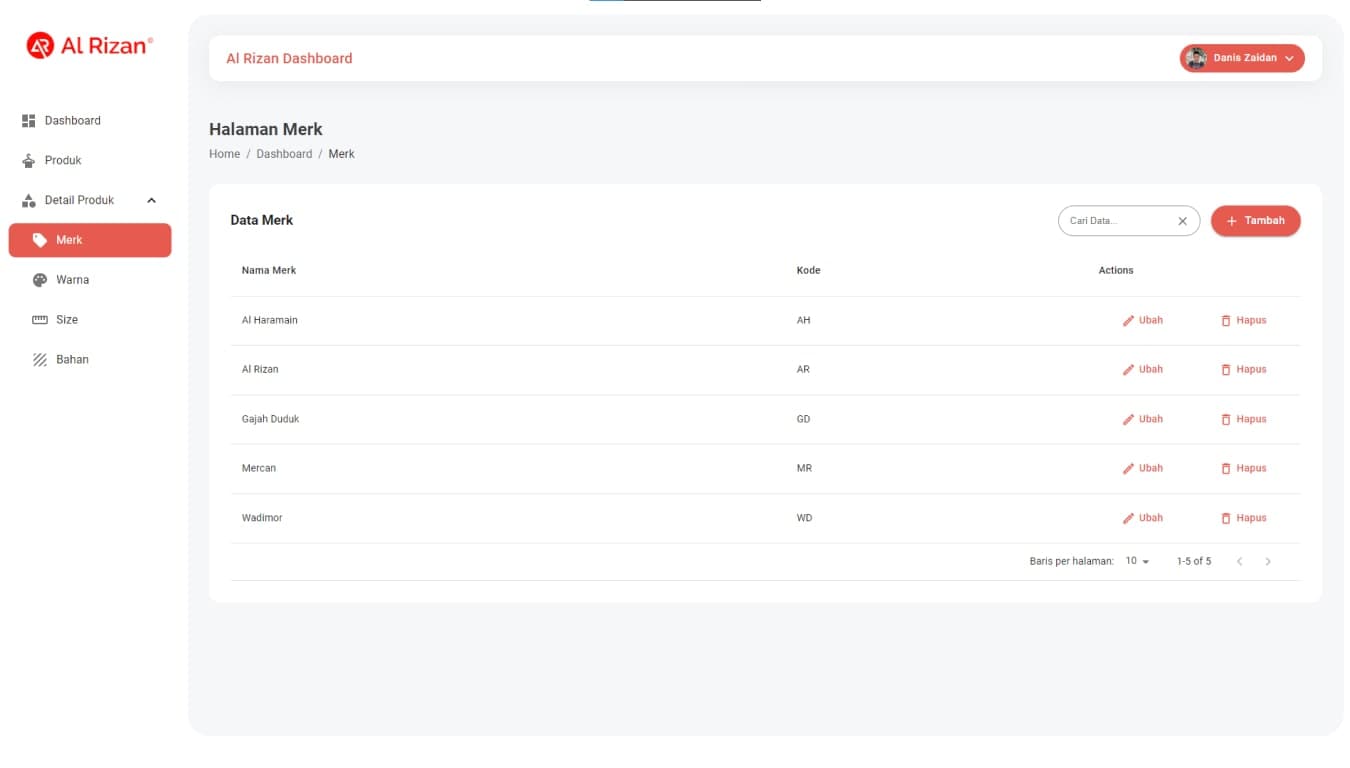
Task: Click the pencil icon for Al Haramain
Action: tap(1128, 321)
